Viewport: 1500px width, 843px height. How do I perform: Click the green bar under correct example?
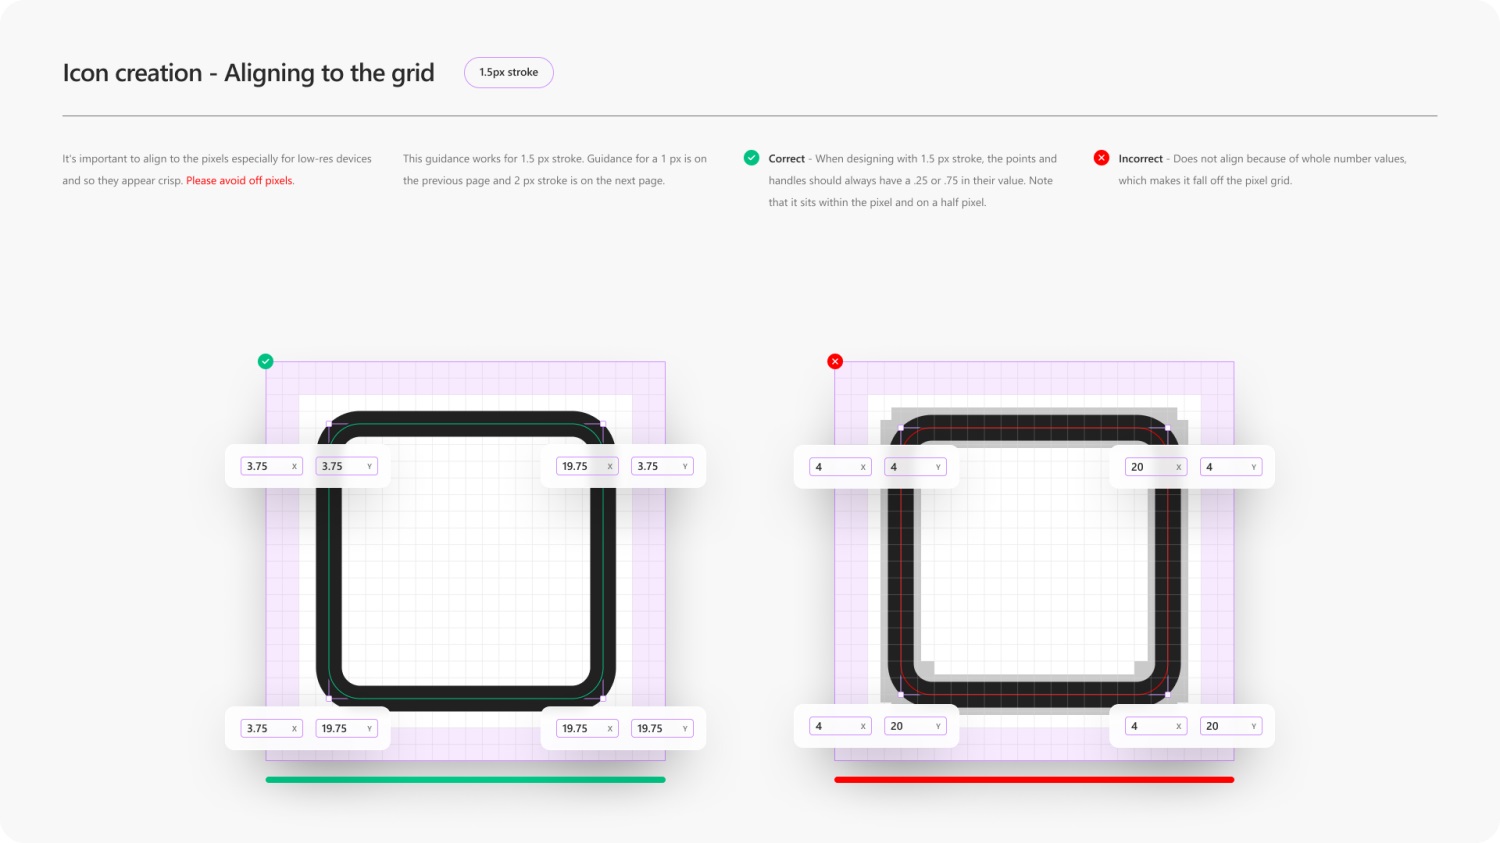pos(465,780)
